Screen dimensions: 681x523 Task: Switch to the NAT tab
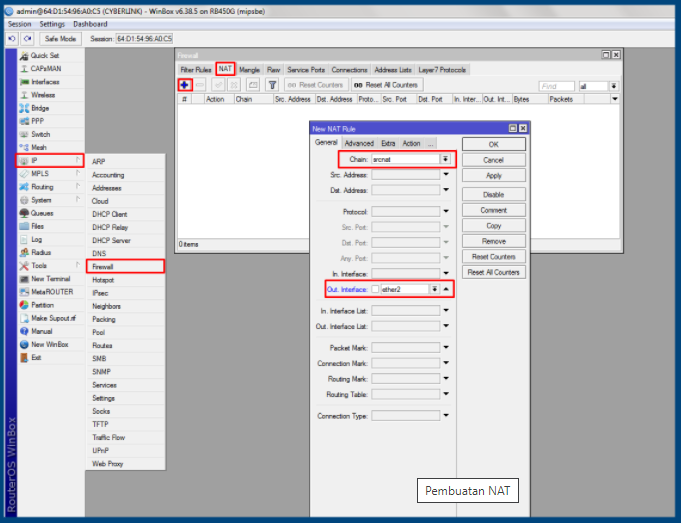click(x=225, y=69)
